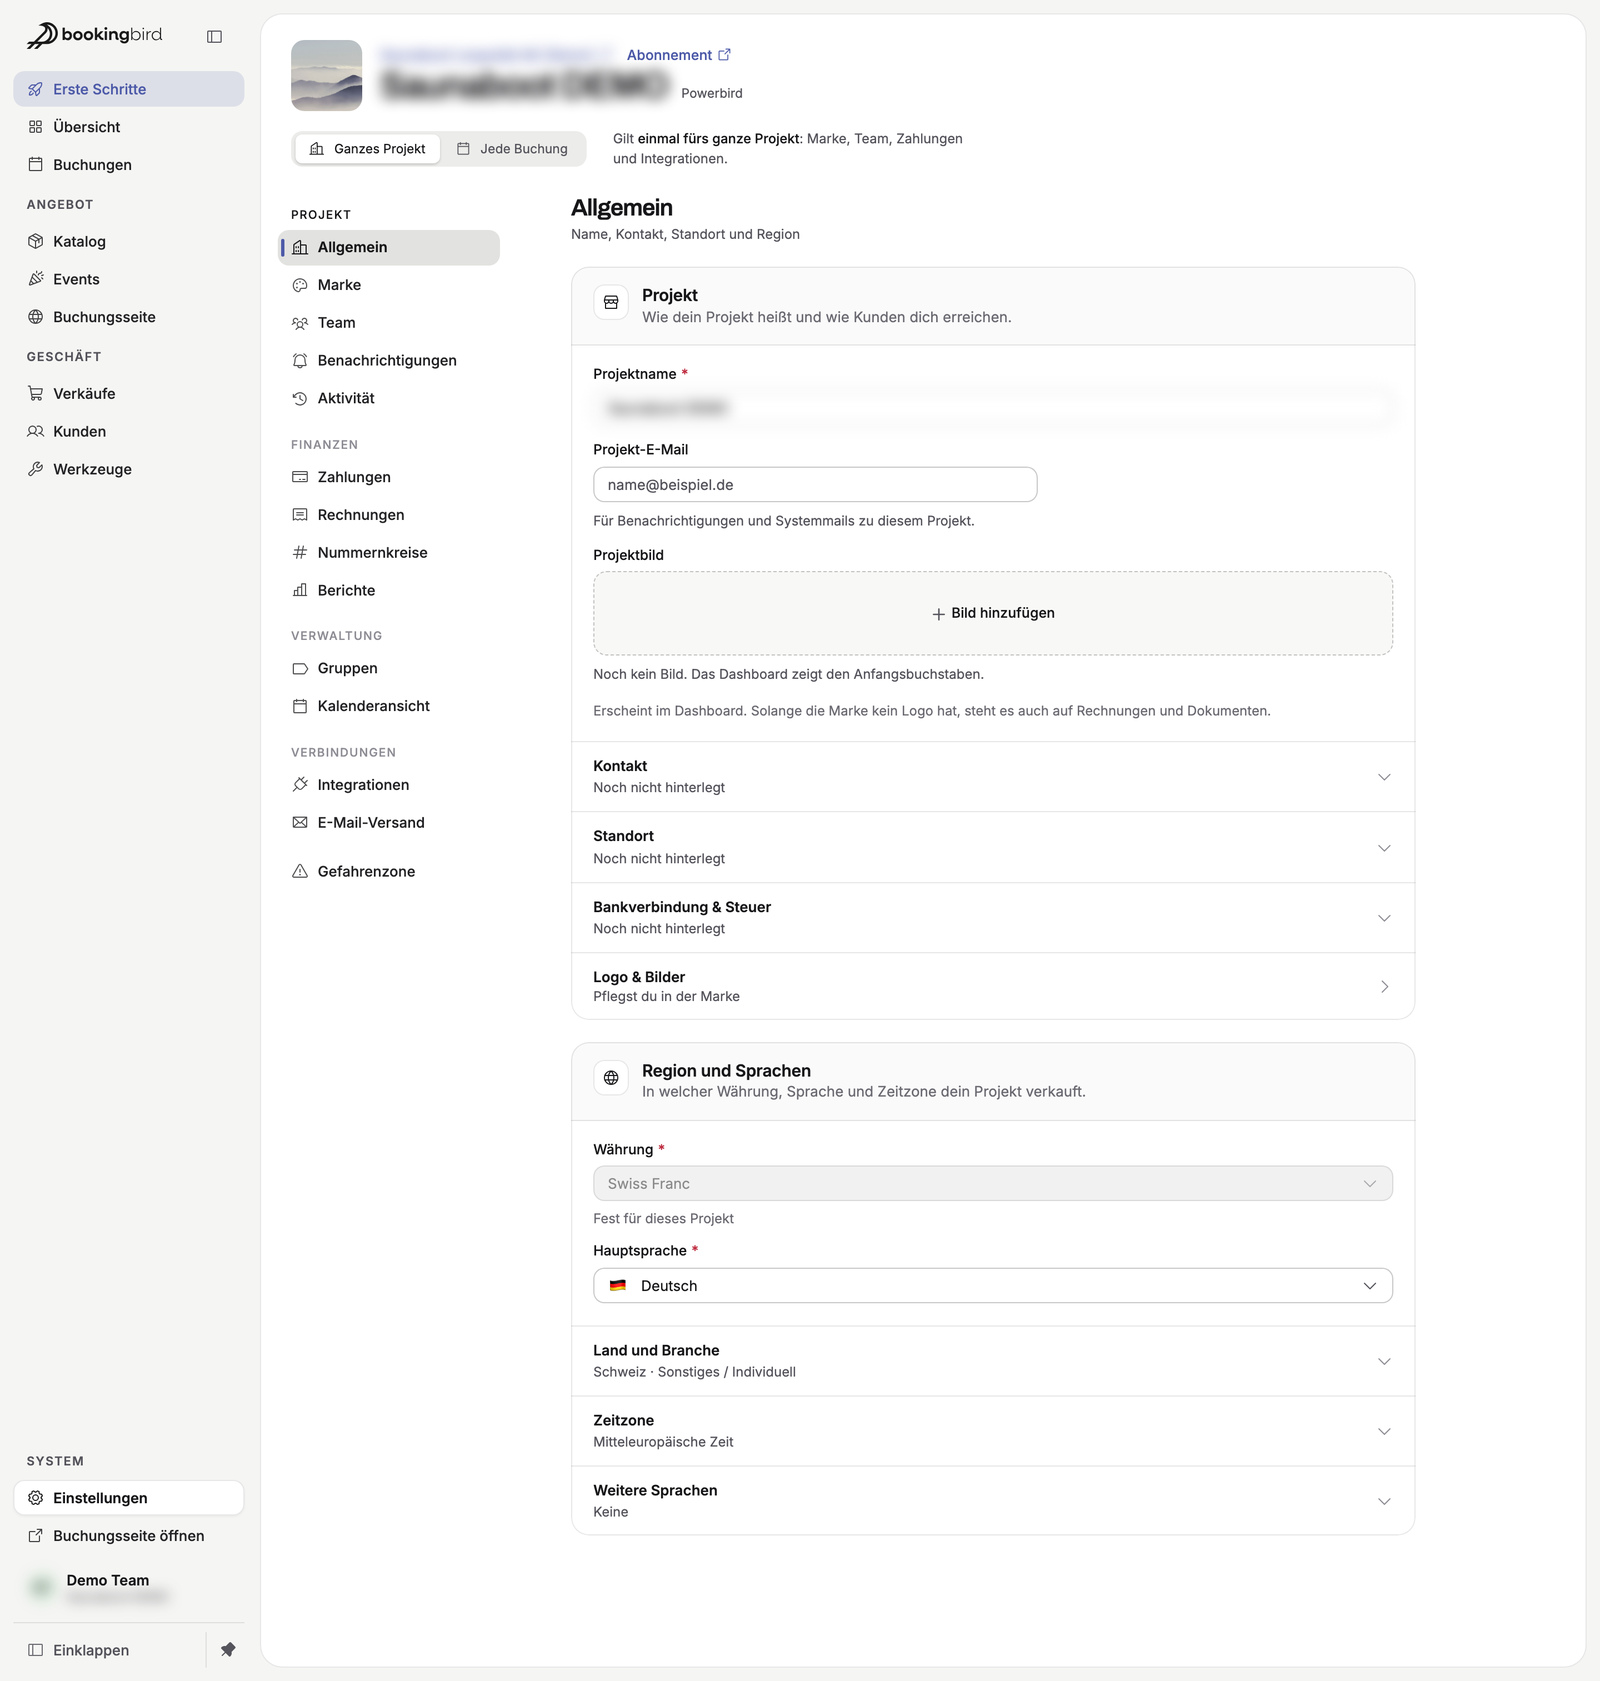Viewport: 1600px width, 1681px height.
Task: Click the Verkäufe cart icon
Action: coord(36,394)
